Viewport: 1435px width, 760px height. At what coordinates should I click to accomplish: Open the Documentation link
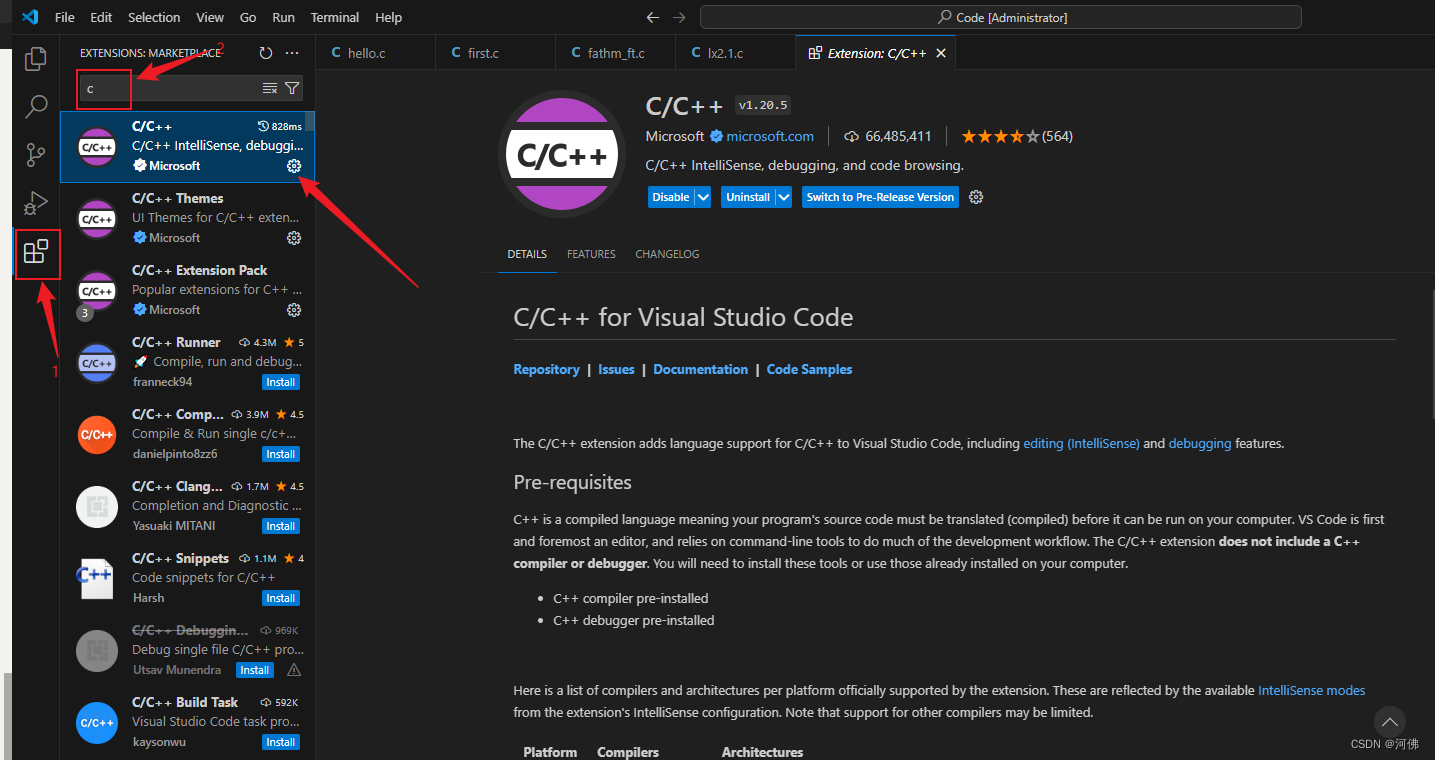(700, 369)
